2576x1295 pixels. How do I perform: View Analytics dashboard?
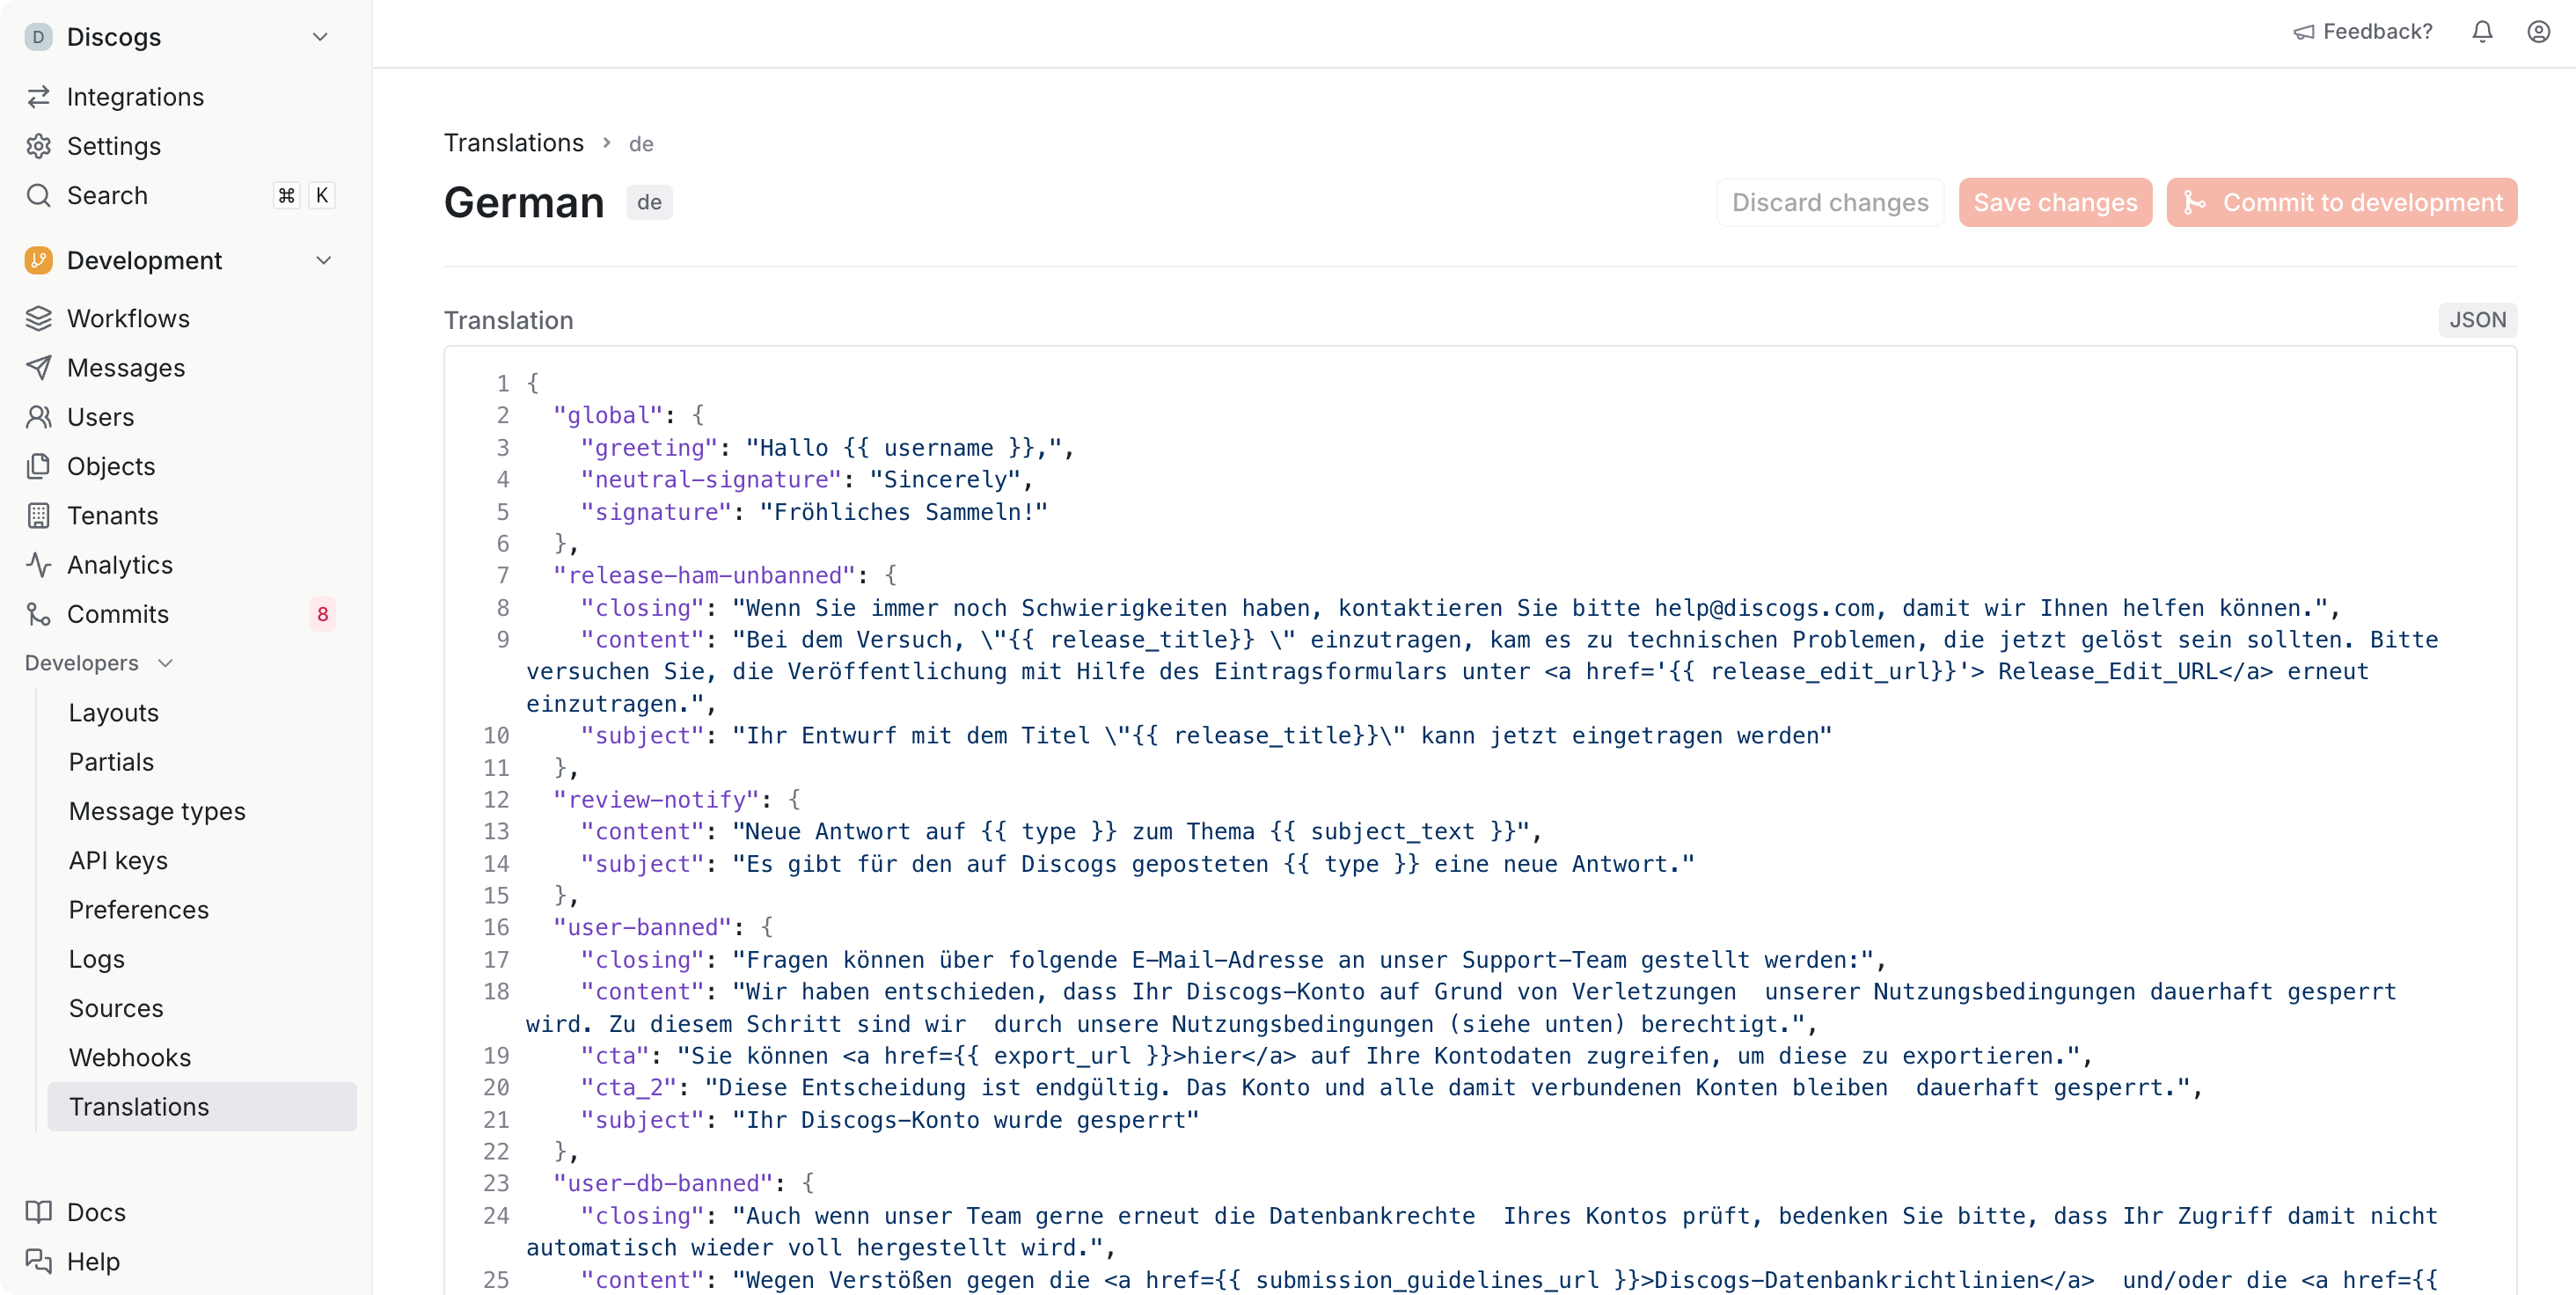point(119,564)
